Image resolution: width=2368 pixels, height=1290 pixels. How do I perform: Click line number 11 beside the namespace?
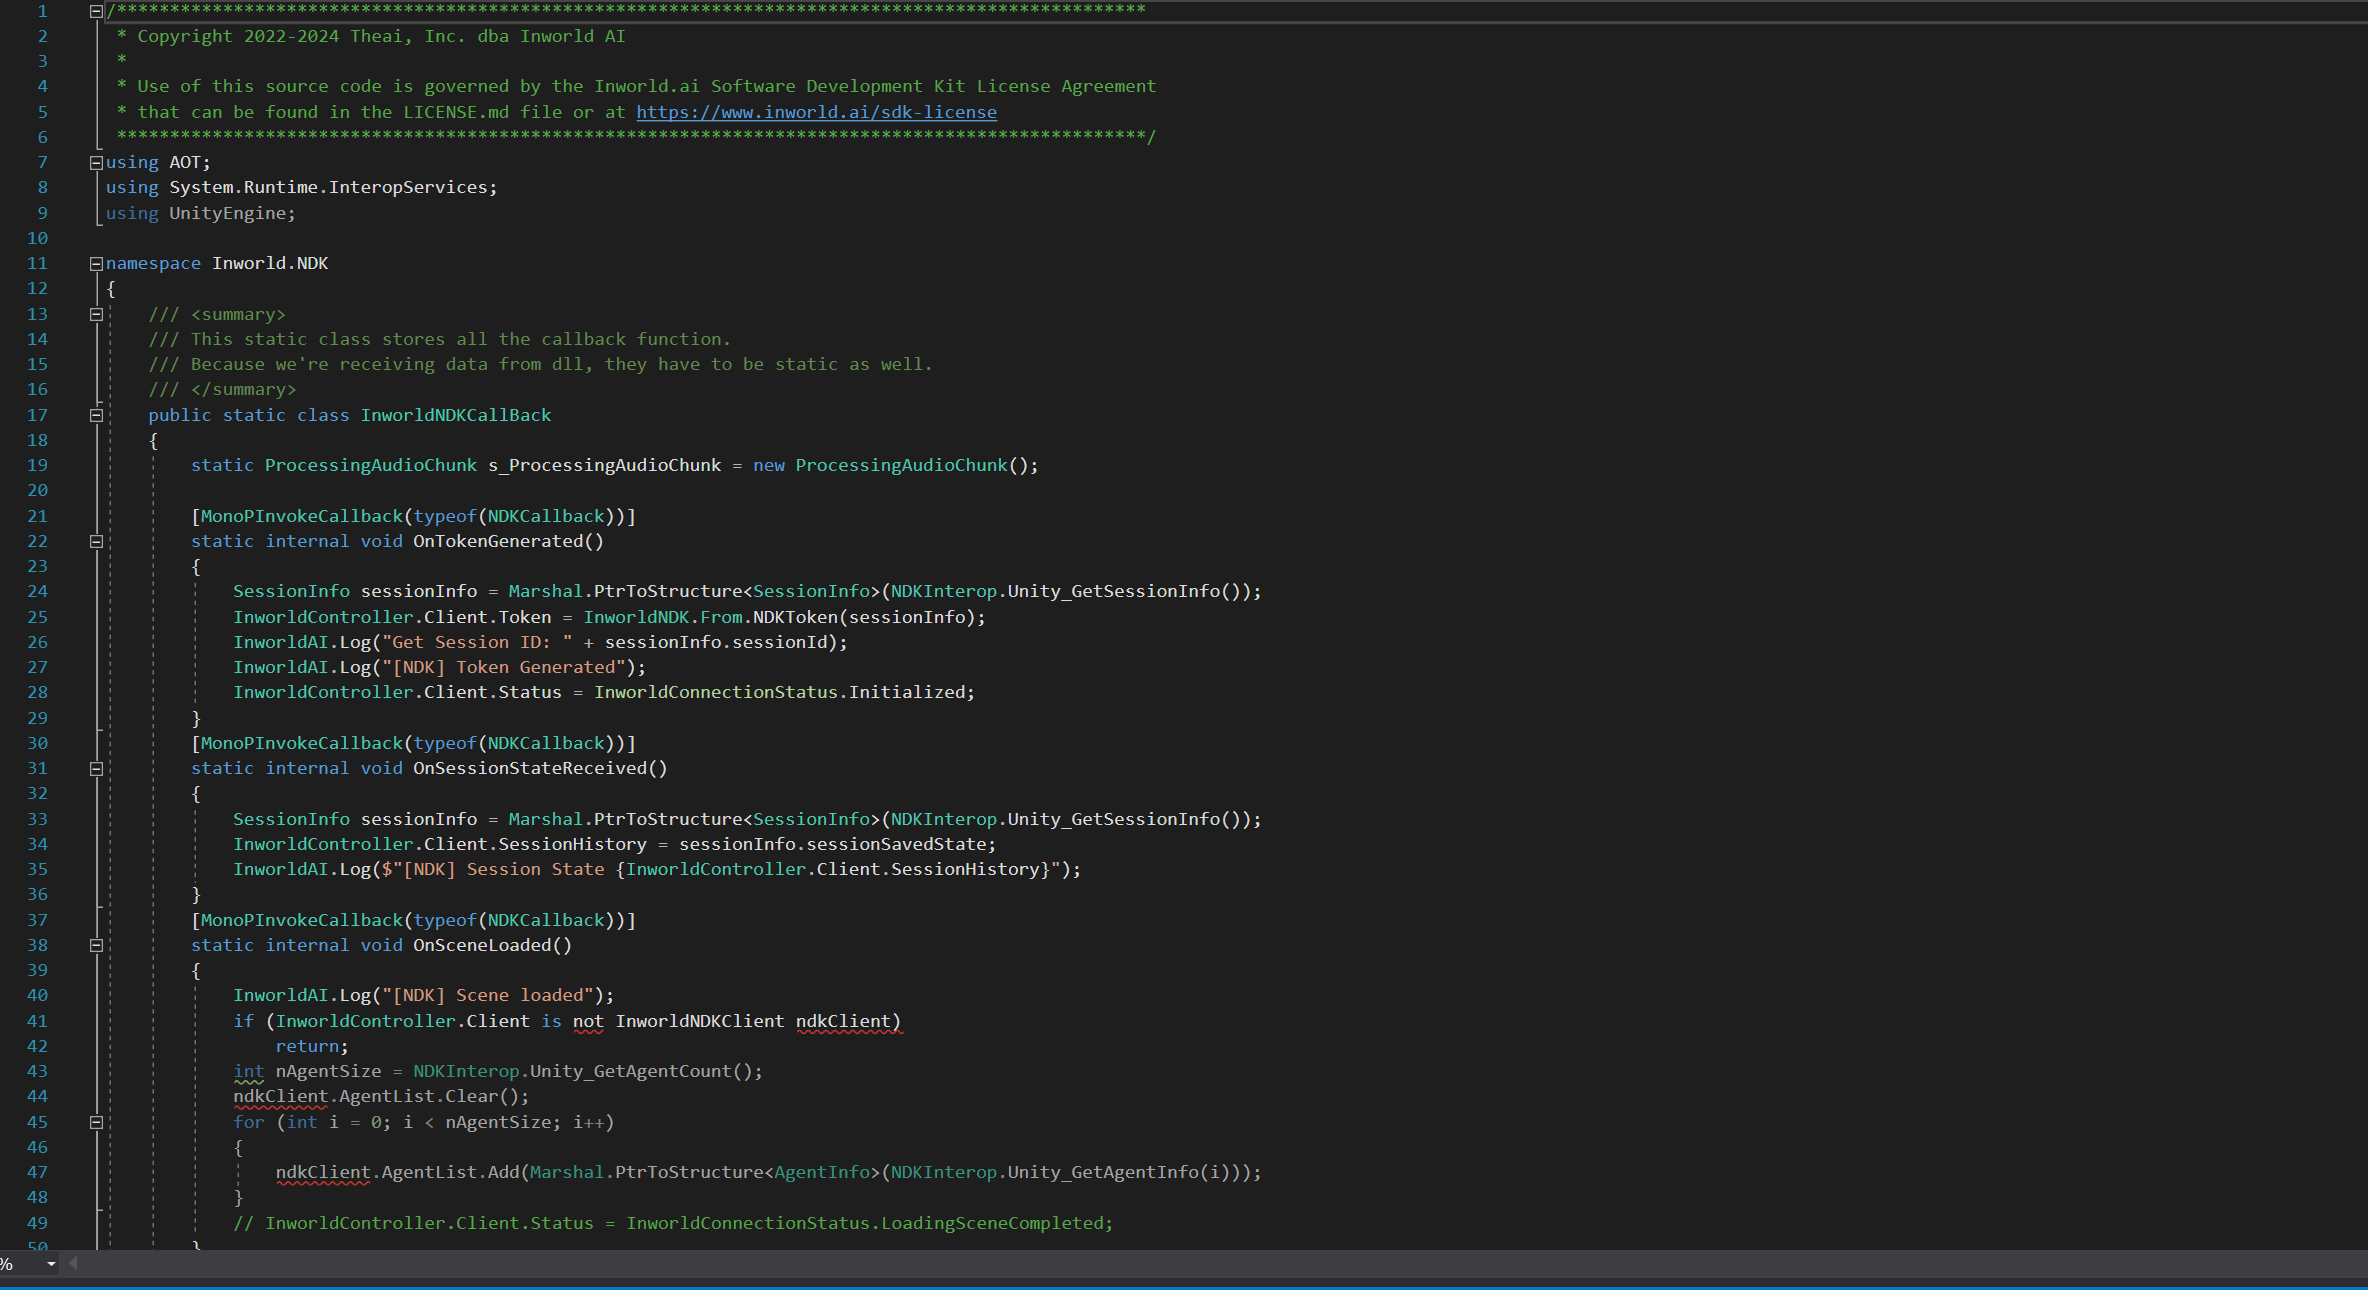point(37,263)
